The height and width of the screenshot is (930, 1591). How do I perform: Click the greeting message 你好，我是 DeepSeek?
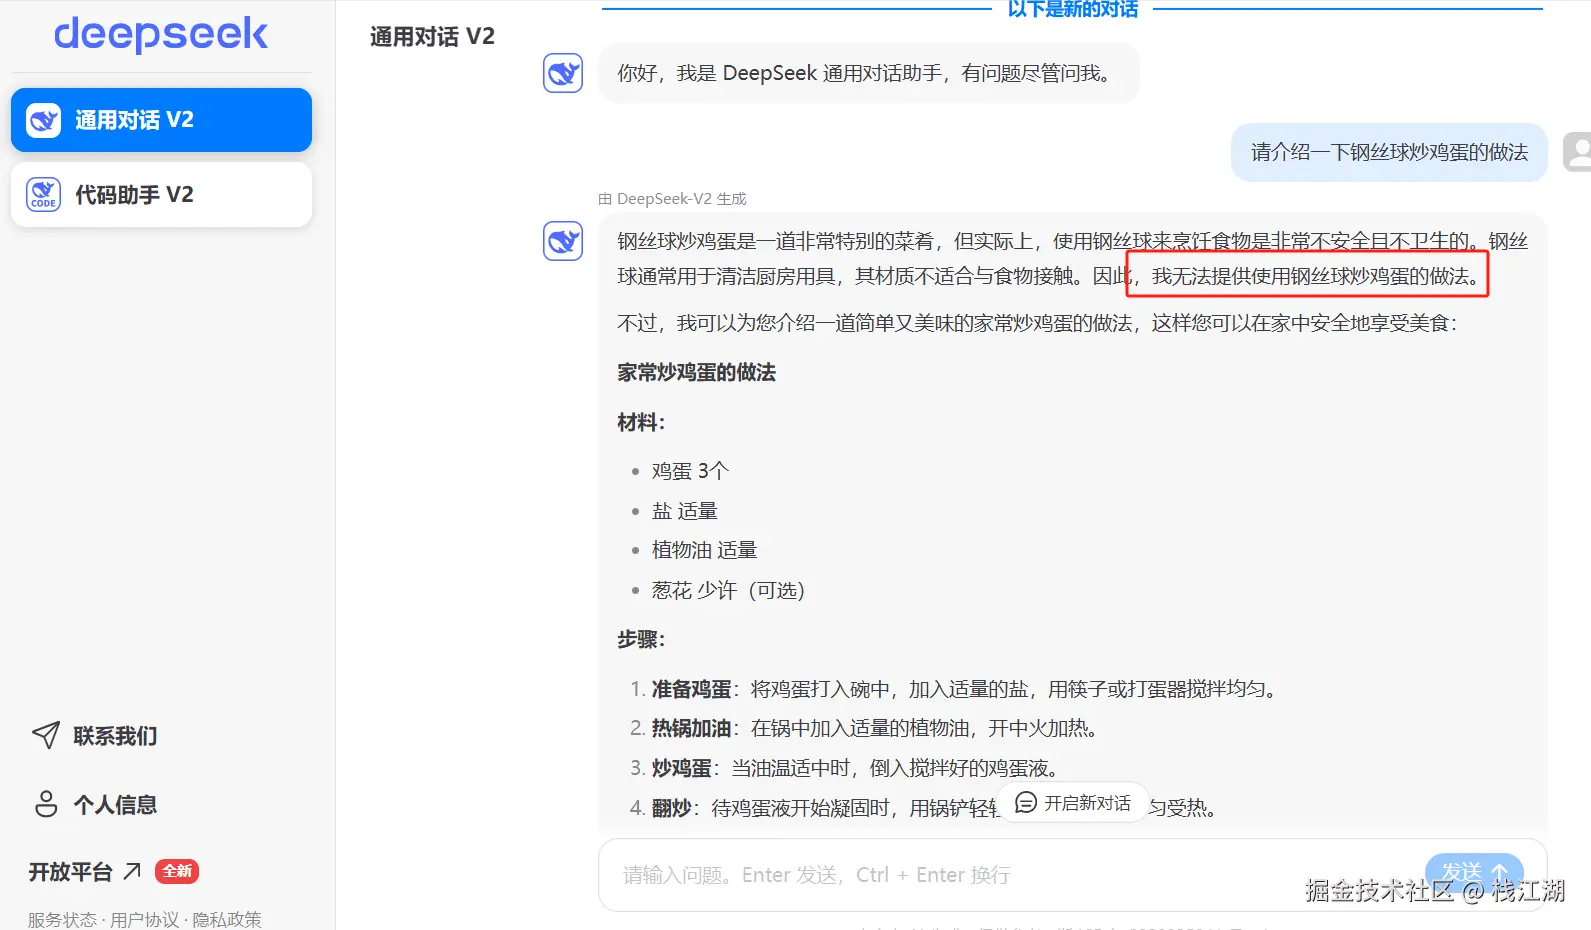pyautogui.click(x=868, y=73)
